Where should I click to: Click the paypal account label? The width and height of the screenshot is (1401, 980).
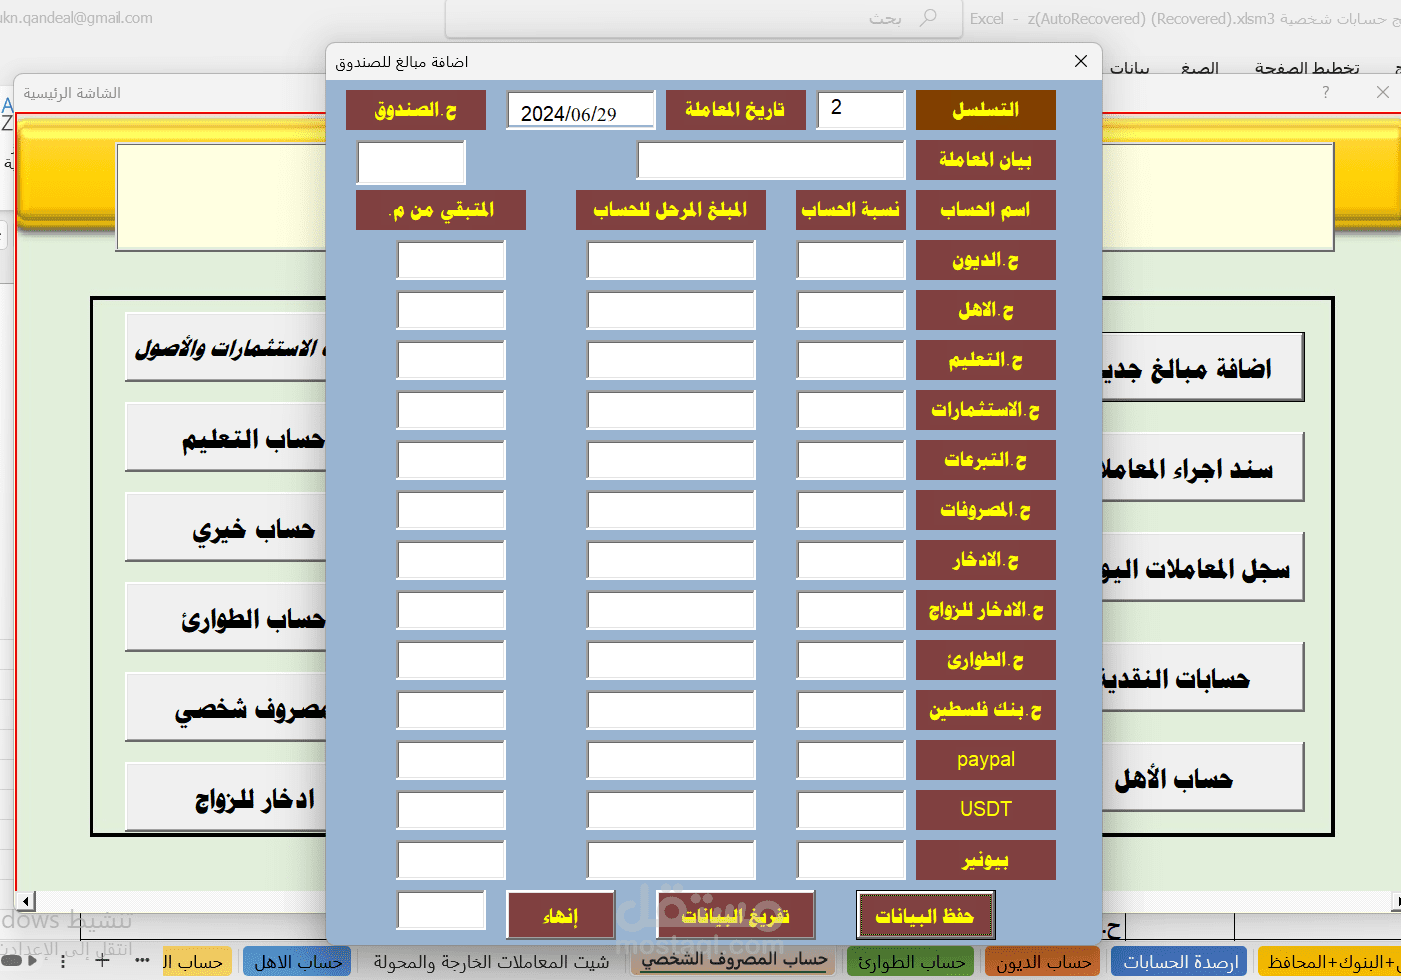point(986,760)
